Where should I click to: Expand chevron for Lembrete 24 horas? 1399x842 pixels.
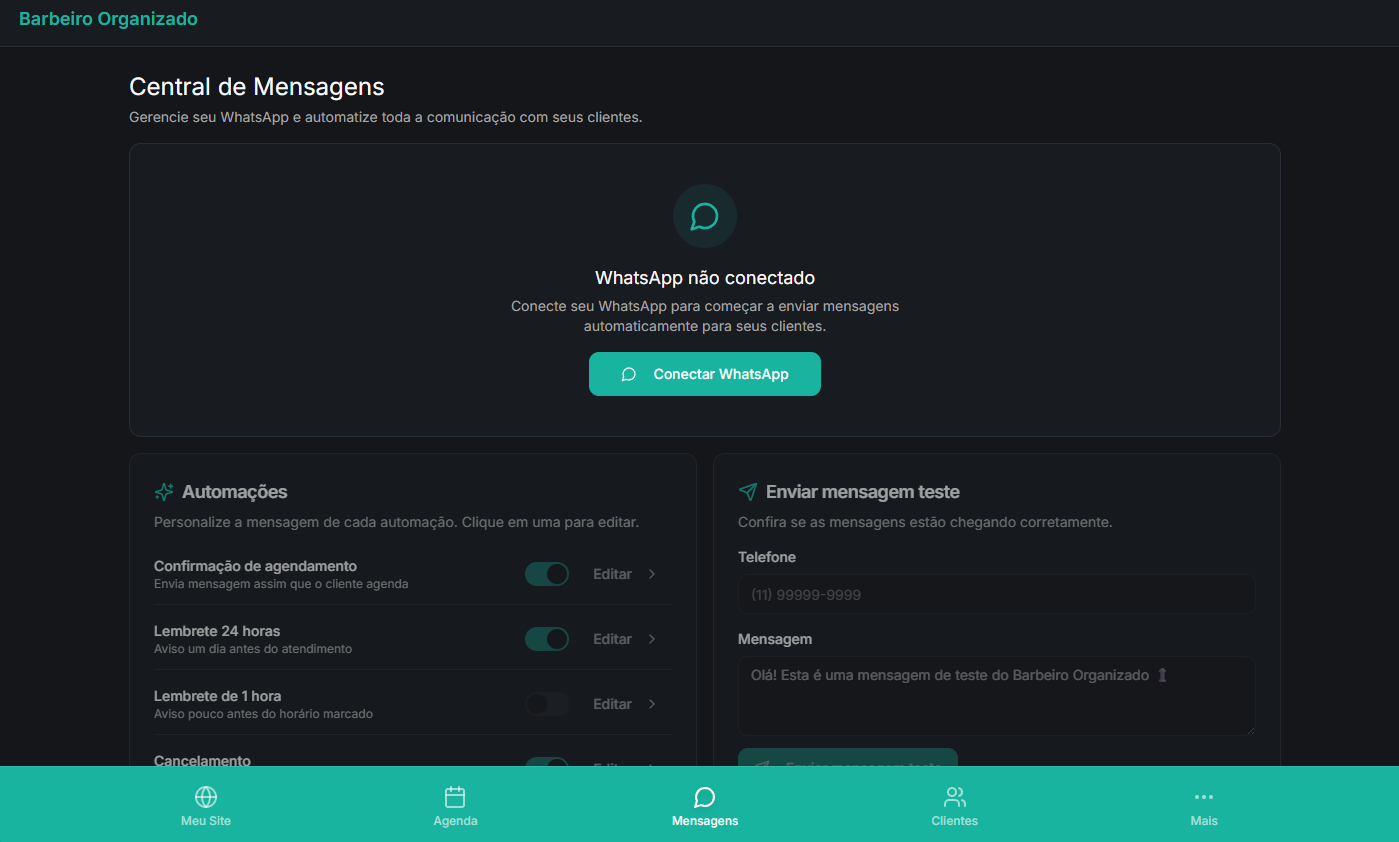[652, 639]
